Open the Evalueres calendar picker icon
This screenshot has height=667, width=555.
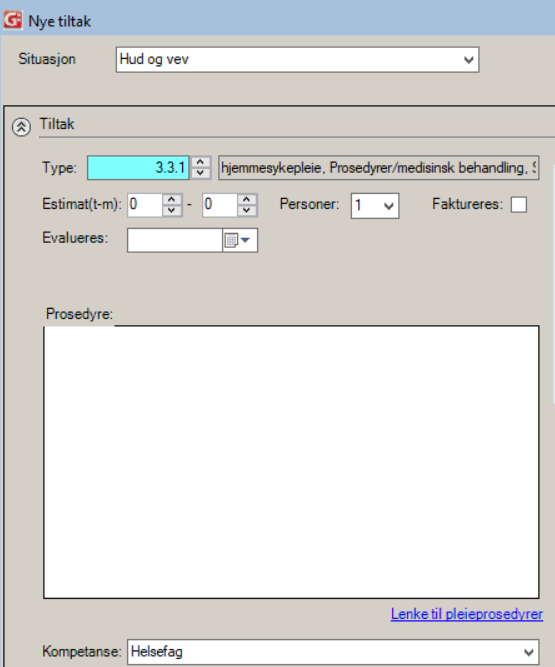pos(239,240)
